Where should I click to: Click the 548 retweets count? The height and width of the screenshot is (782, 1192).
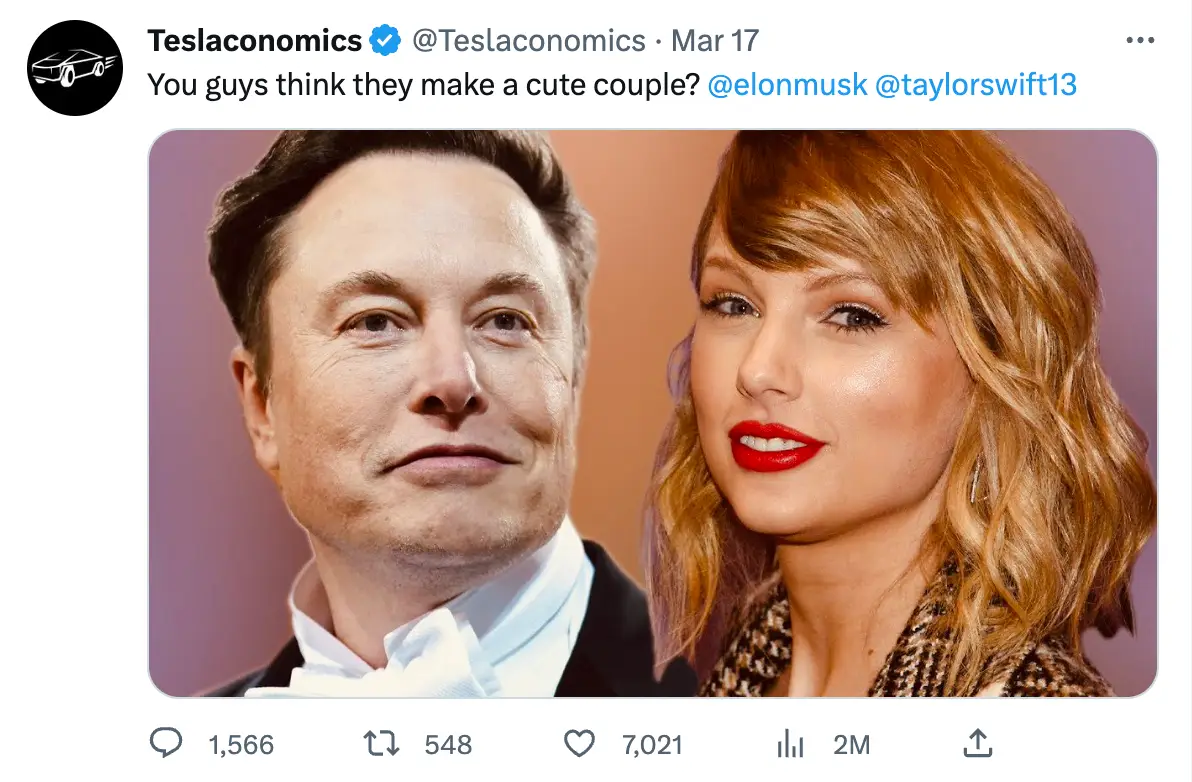[x=448, y=744]
